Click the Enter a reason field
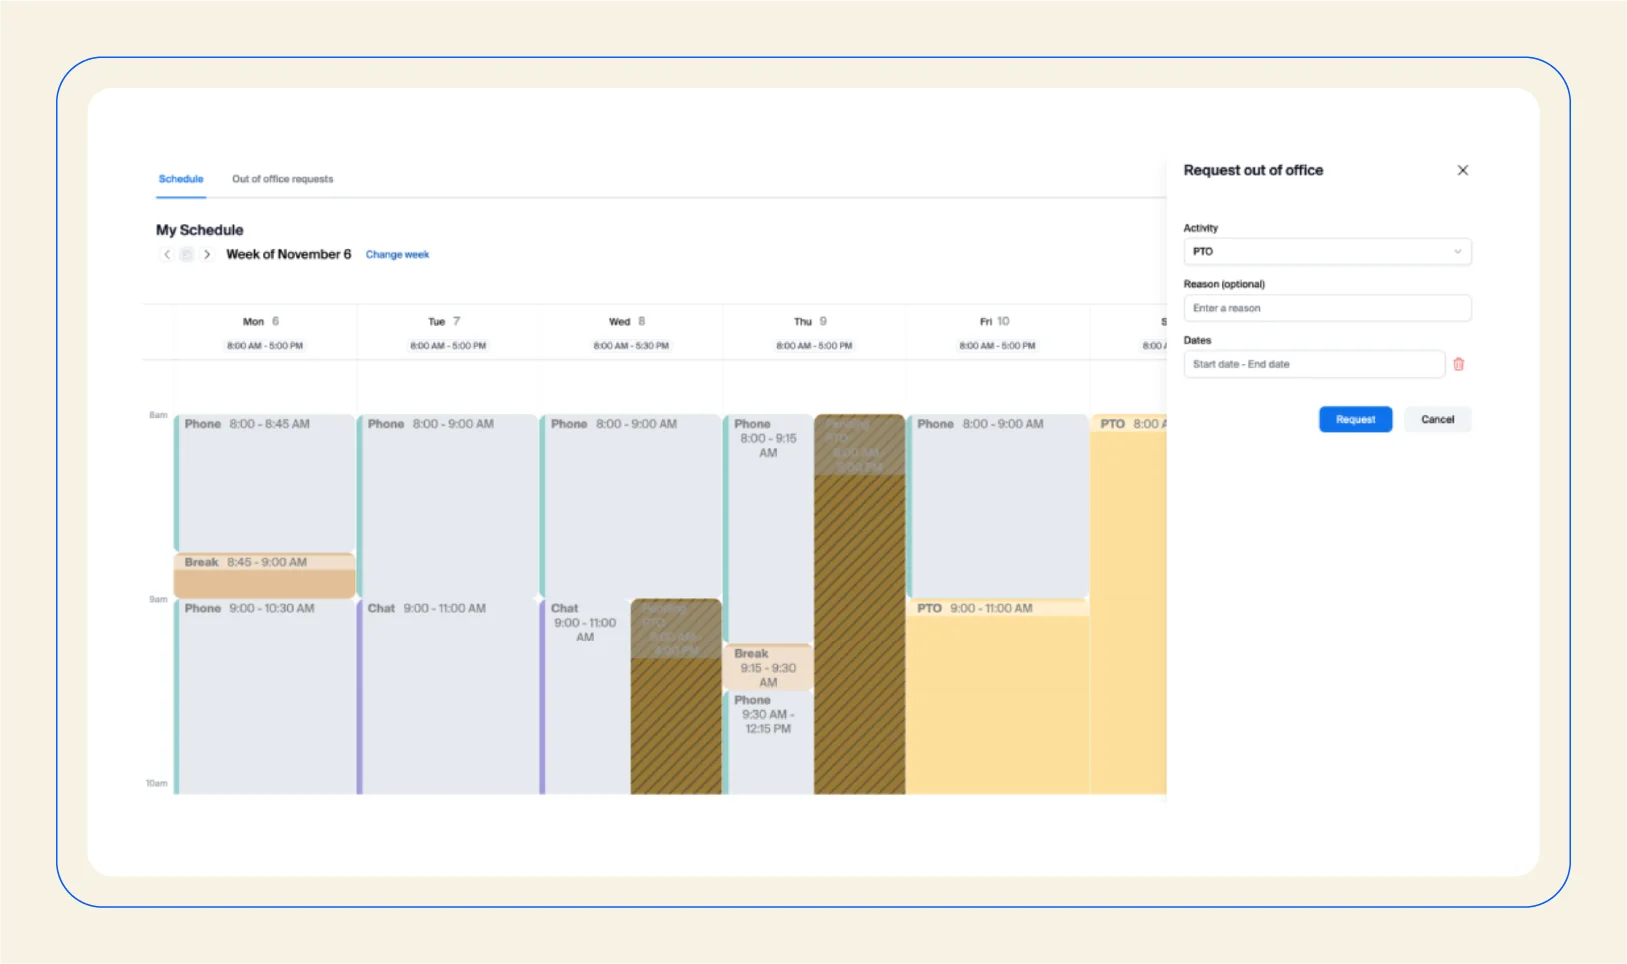This screenshot has height=964, width=1627. click(1327, 307)
